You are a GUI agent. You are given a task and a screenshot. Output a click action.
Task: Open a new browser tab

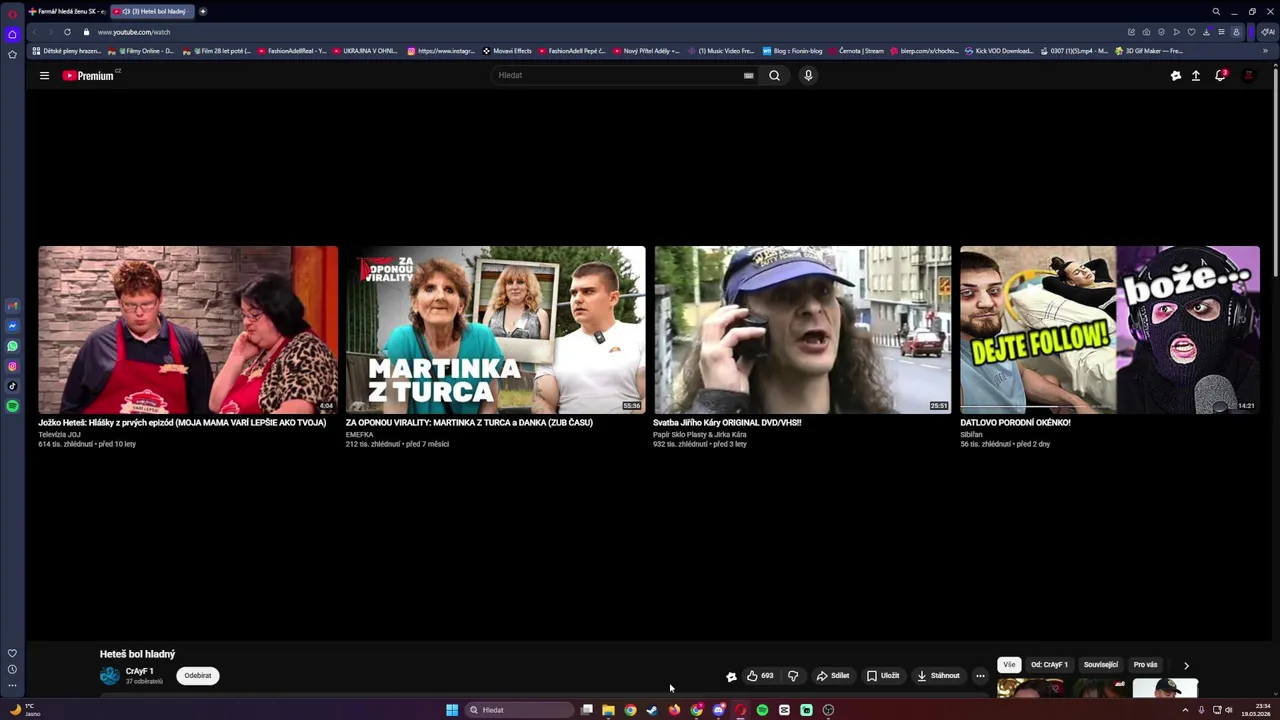point(203,12)
